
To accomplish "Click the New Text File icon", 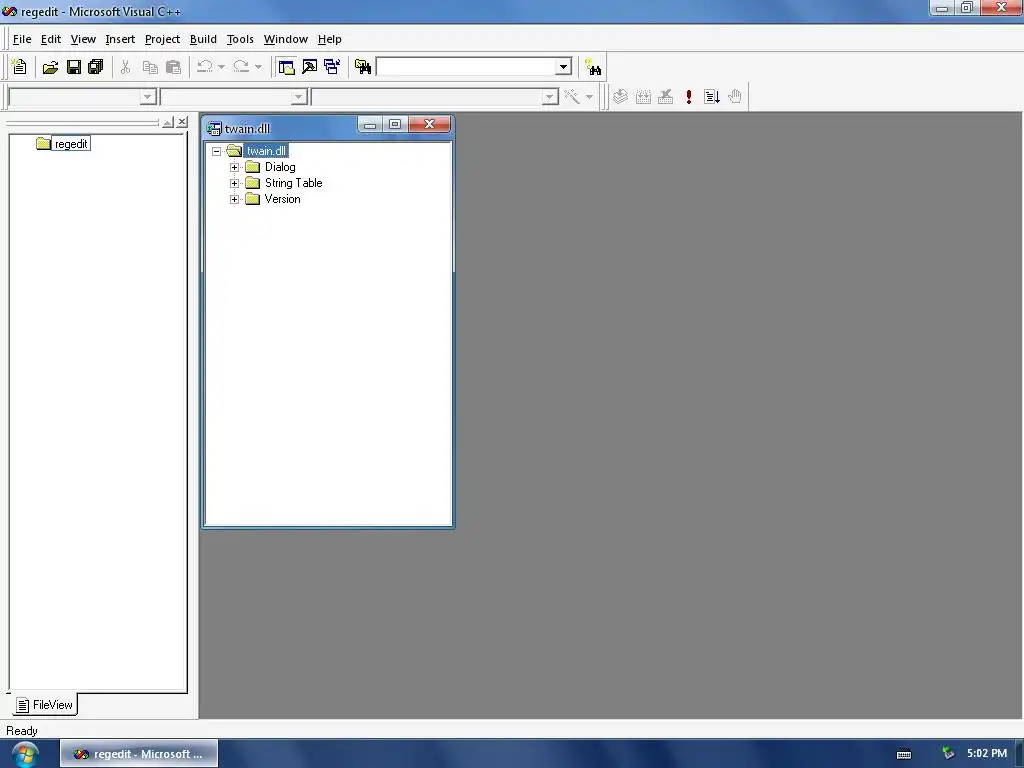I will click(x=20, y=67).
